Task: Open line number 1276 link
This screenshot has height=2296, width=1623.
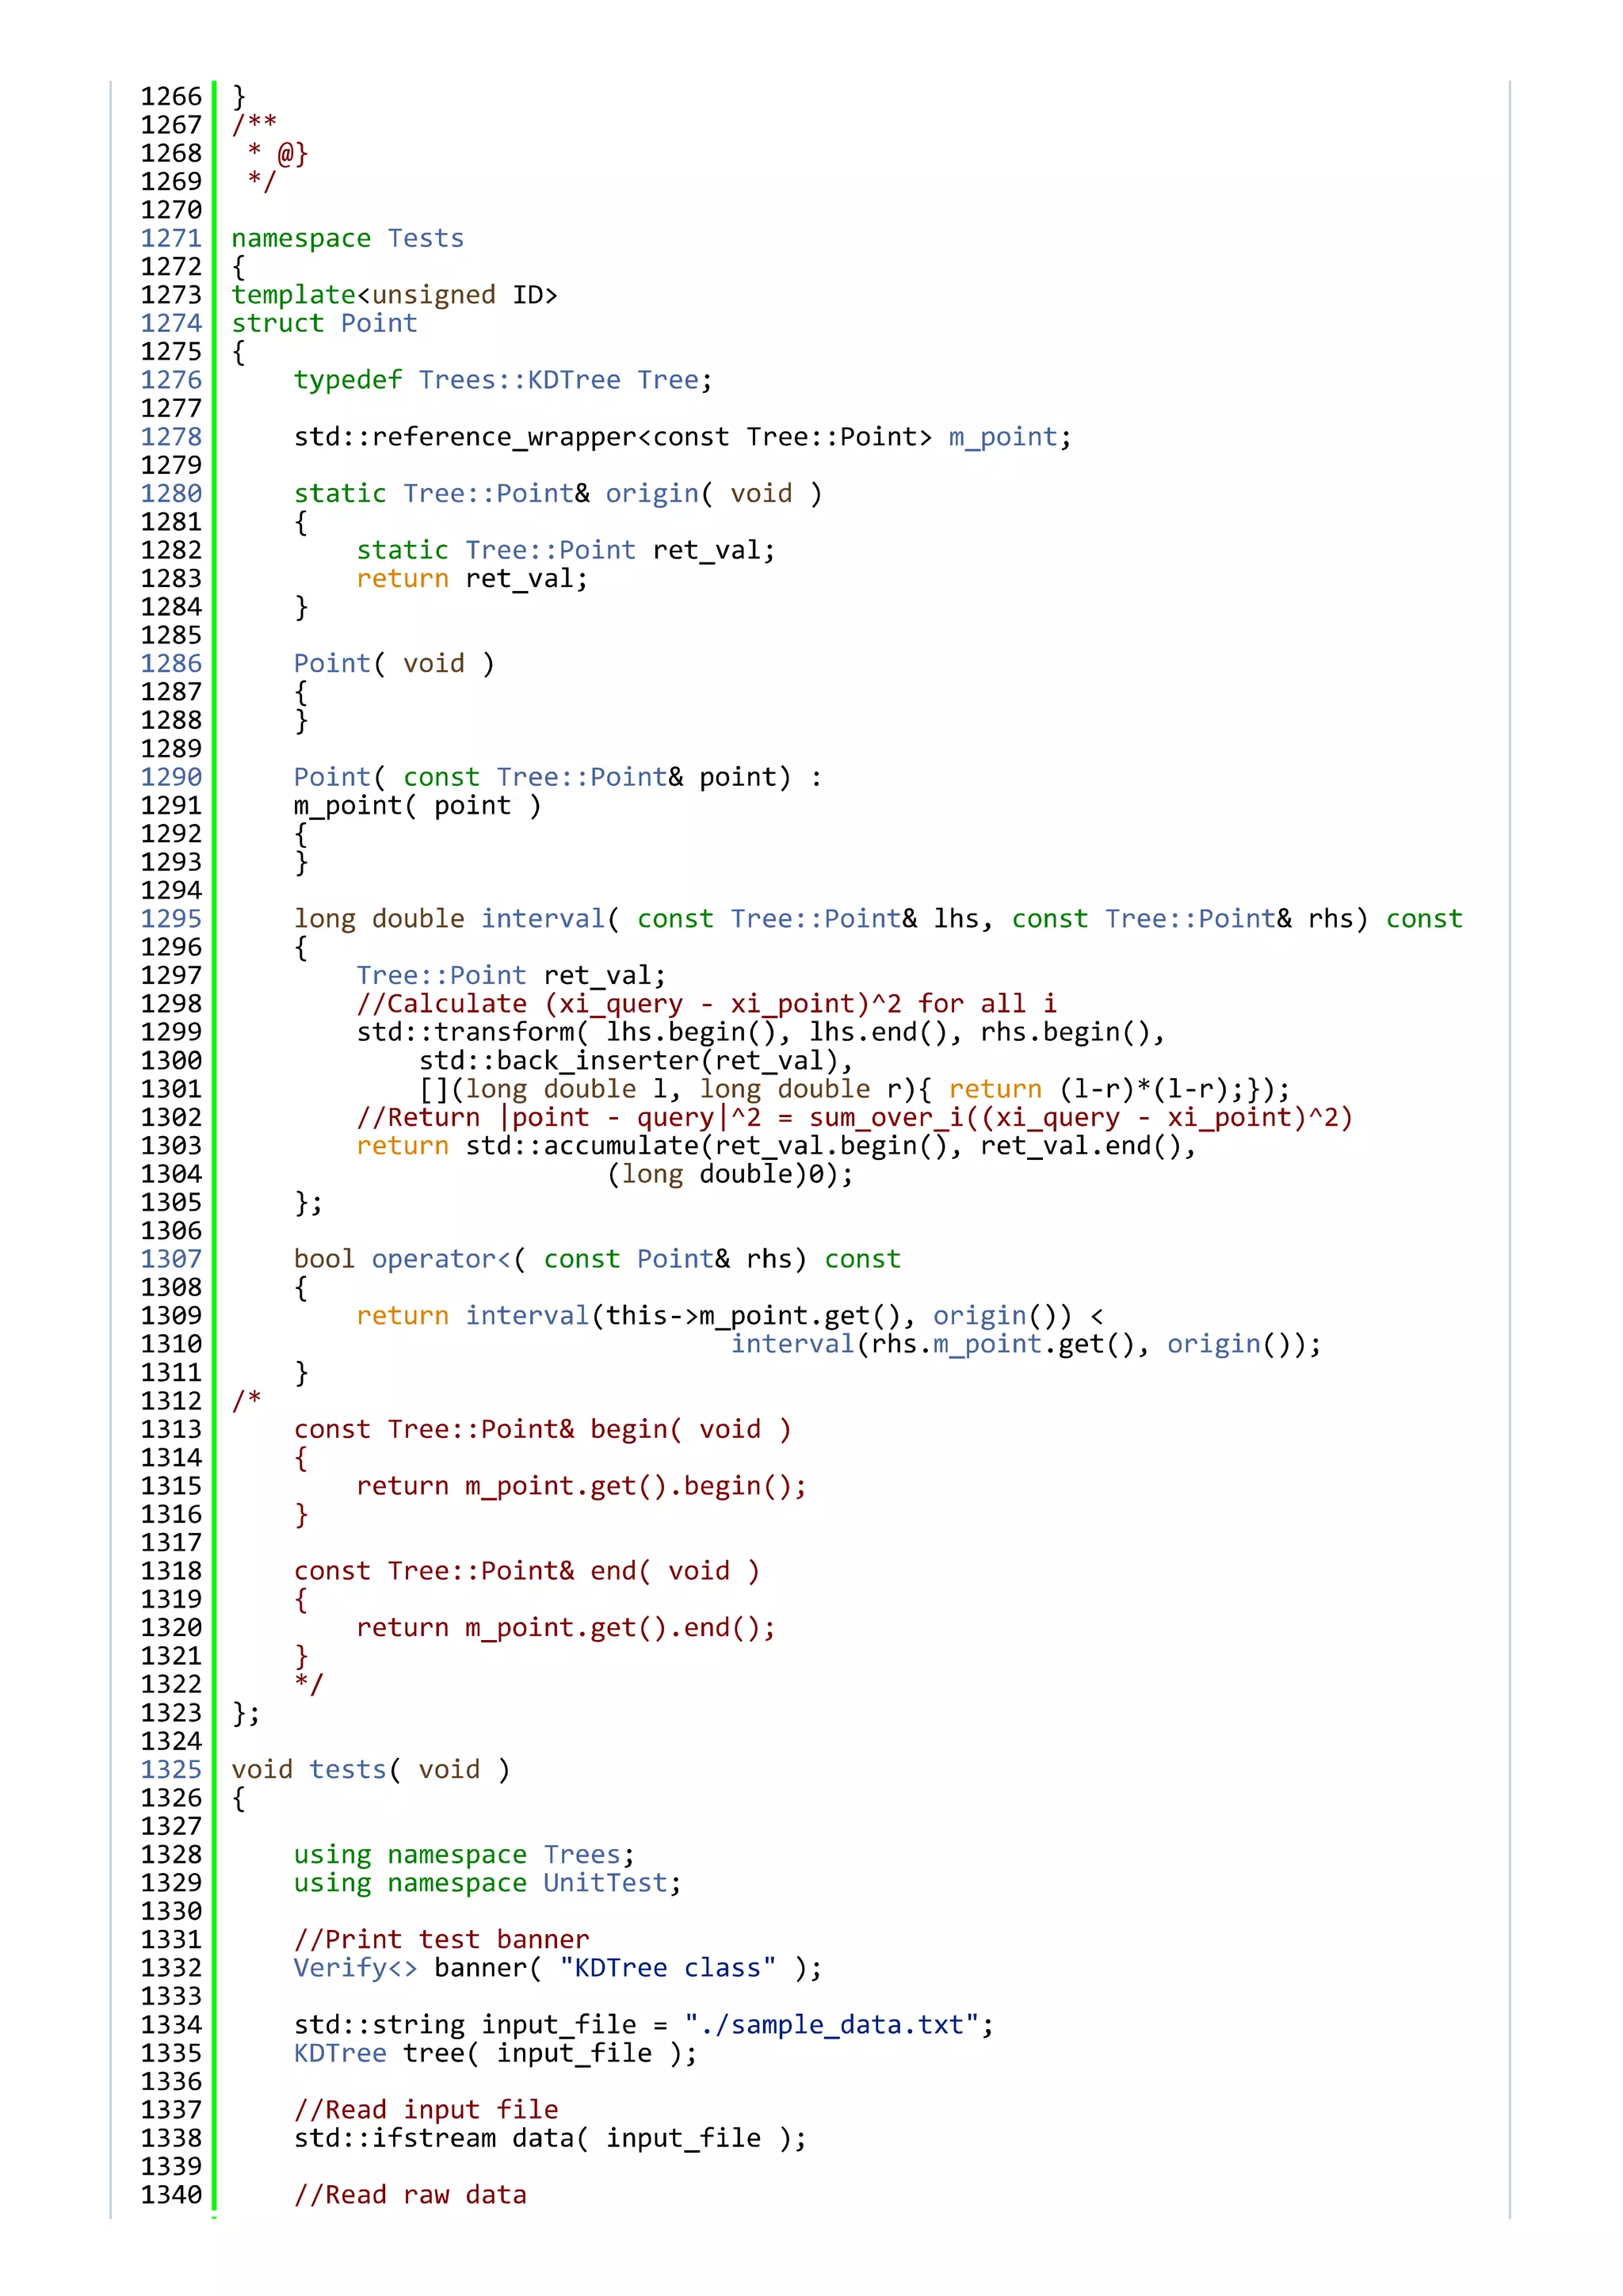Action: (x=171, y=380)
